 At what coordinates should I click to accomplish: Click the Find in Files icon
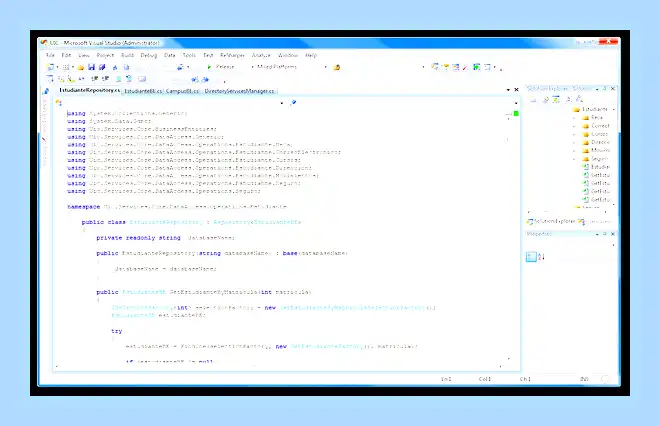point(337,67)
